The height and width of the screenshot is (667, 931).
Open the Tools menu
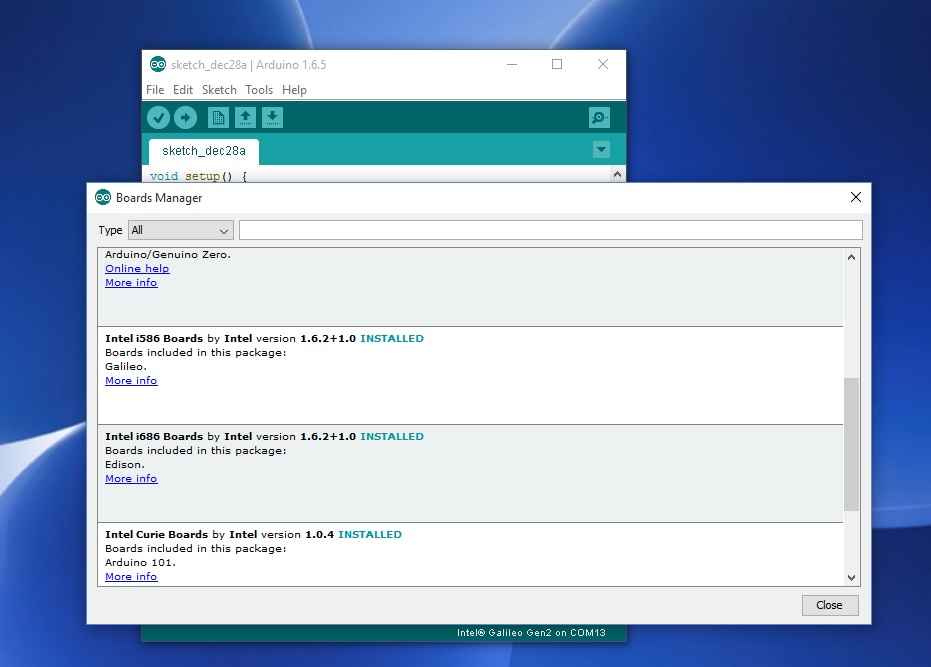(x=259, y=90)
